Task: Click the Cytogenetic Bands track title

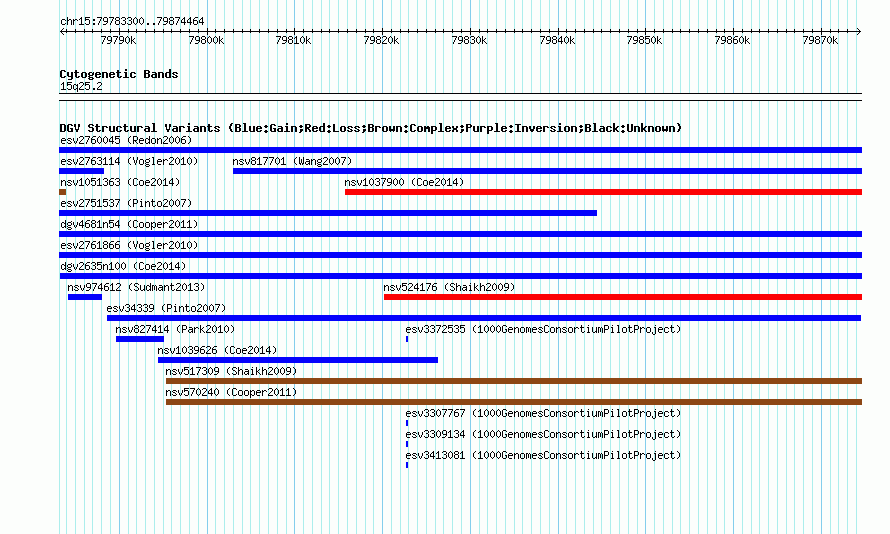Action: (x=119, y=74)
